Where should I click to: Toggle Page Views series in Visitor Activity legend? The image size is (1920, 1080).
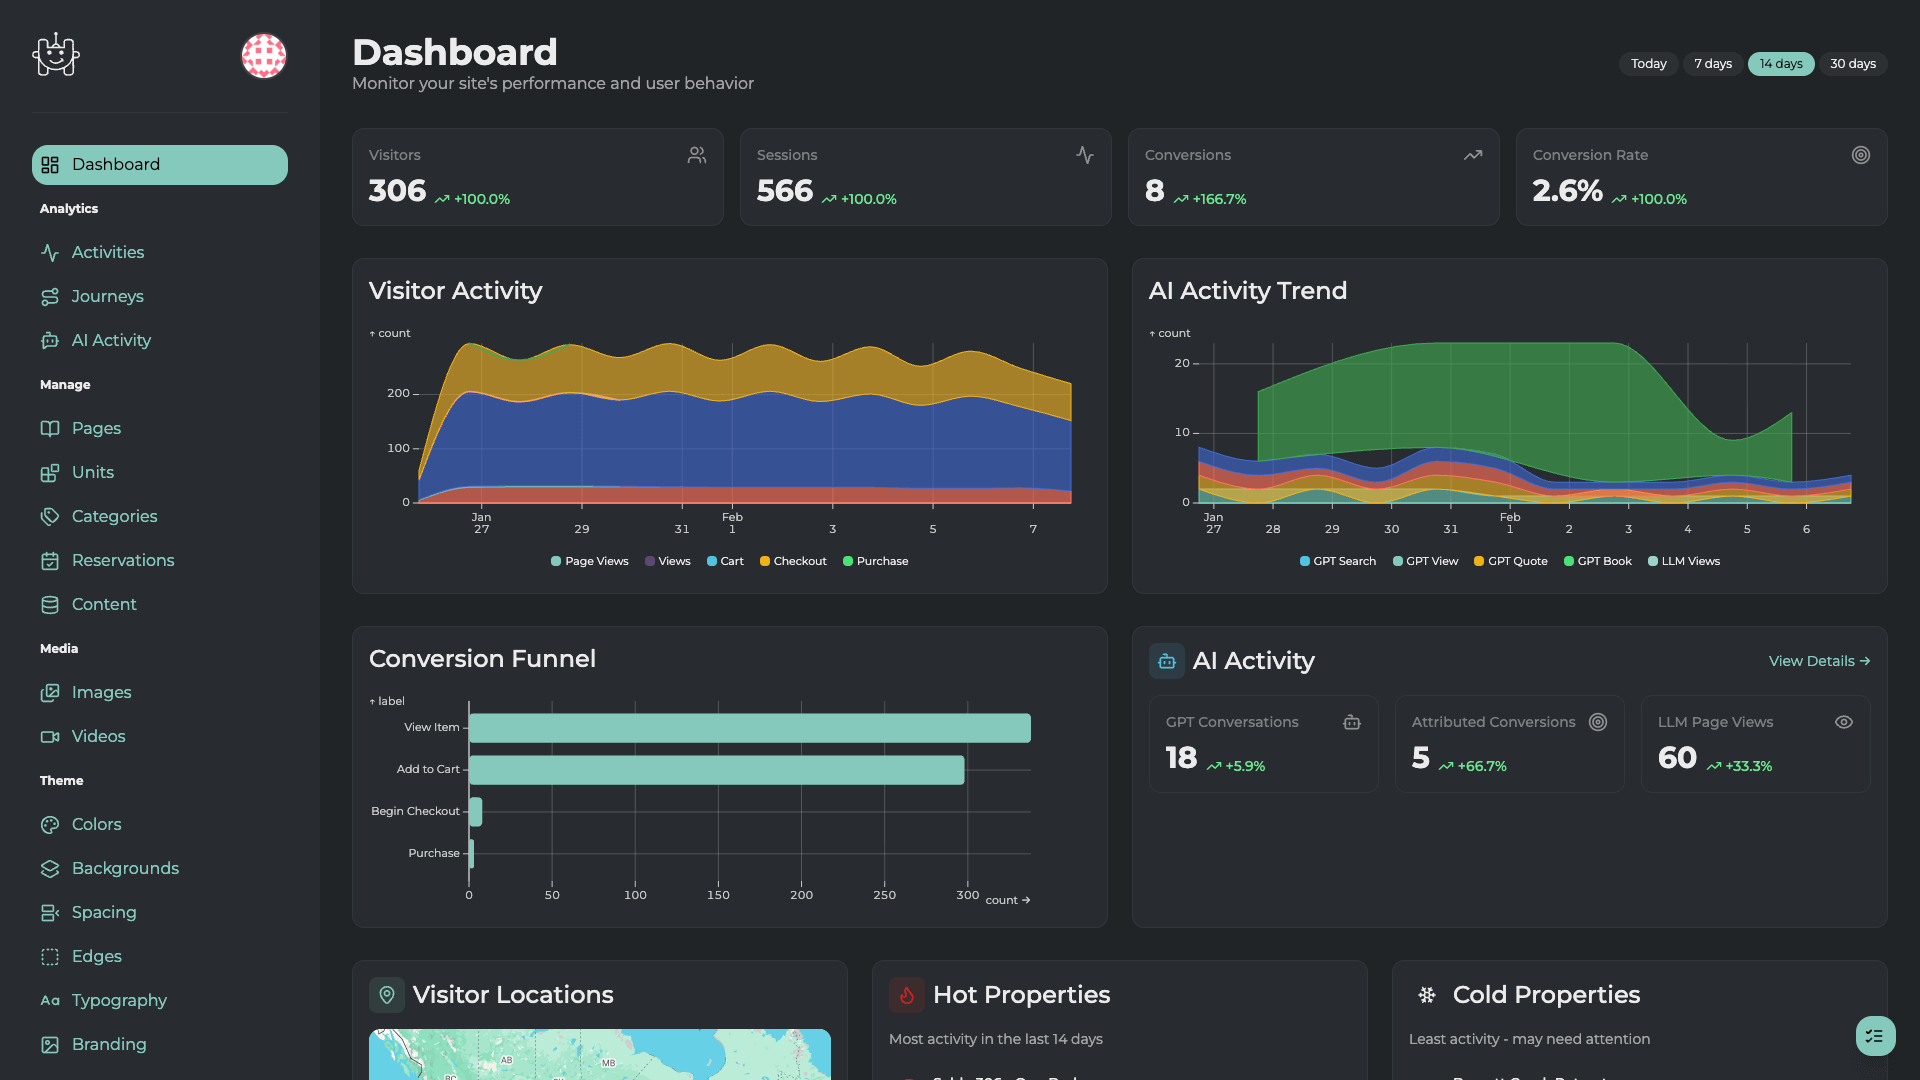pyautogui.click(x=589, y=561)
